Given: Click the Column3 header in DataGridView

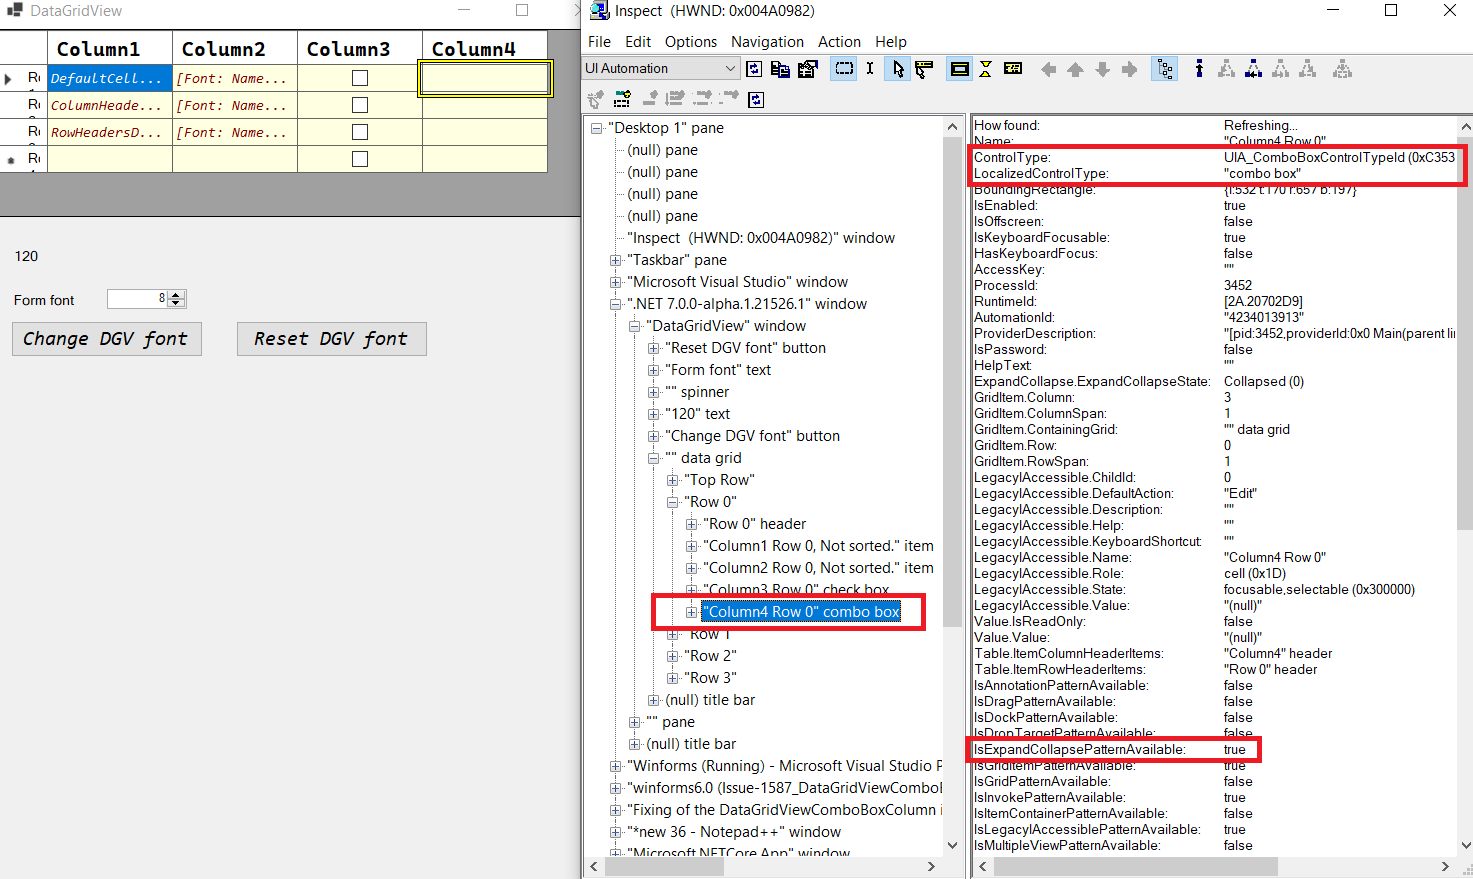Looking at the screenshot, I should (x=360, y=48).
